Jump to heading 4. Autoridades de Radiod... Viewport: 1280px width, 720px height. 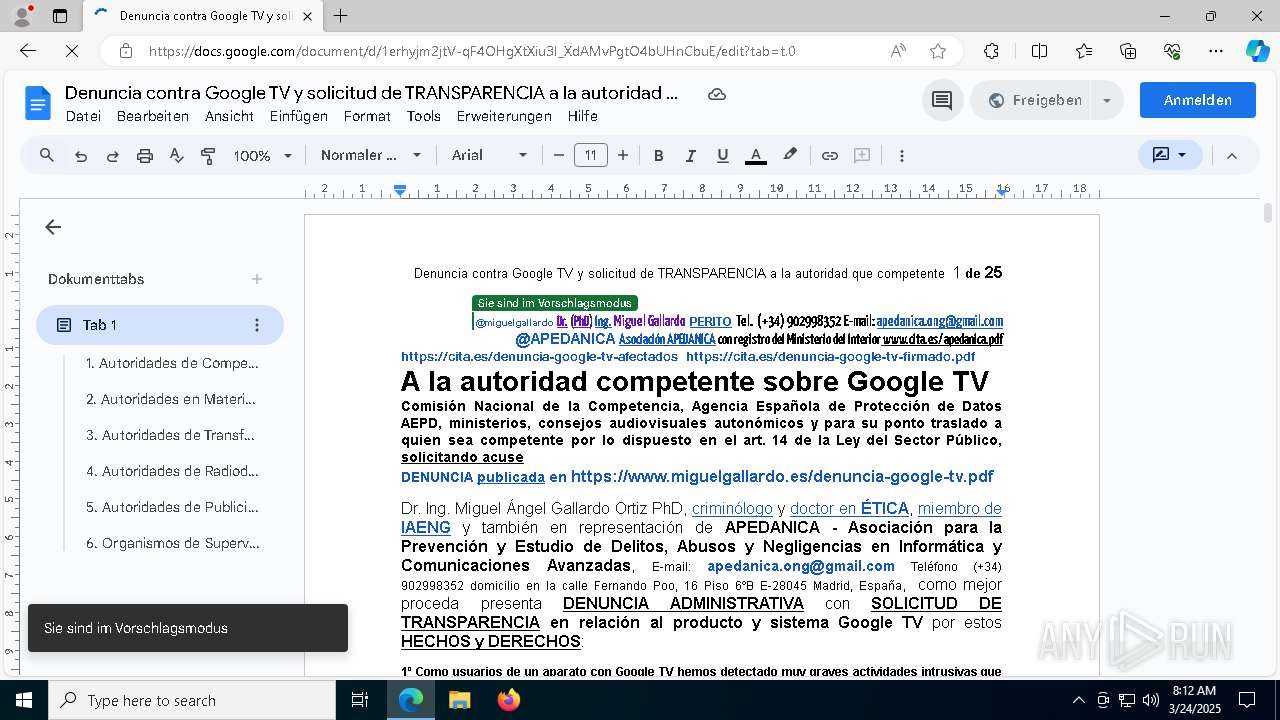172,471
